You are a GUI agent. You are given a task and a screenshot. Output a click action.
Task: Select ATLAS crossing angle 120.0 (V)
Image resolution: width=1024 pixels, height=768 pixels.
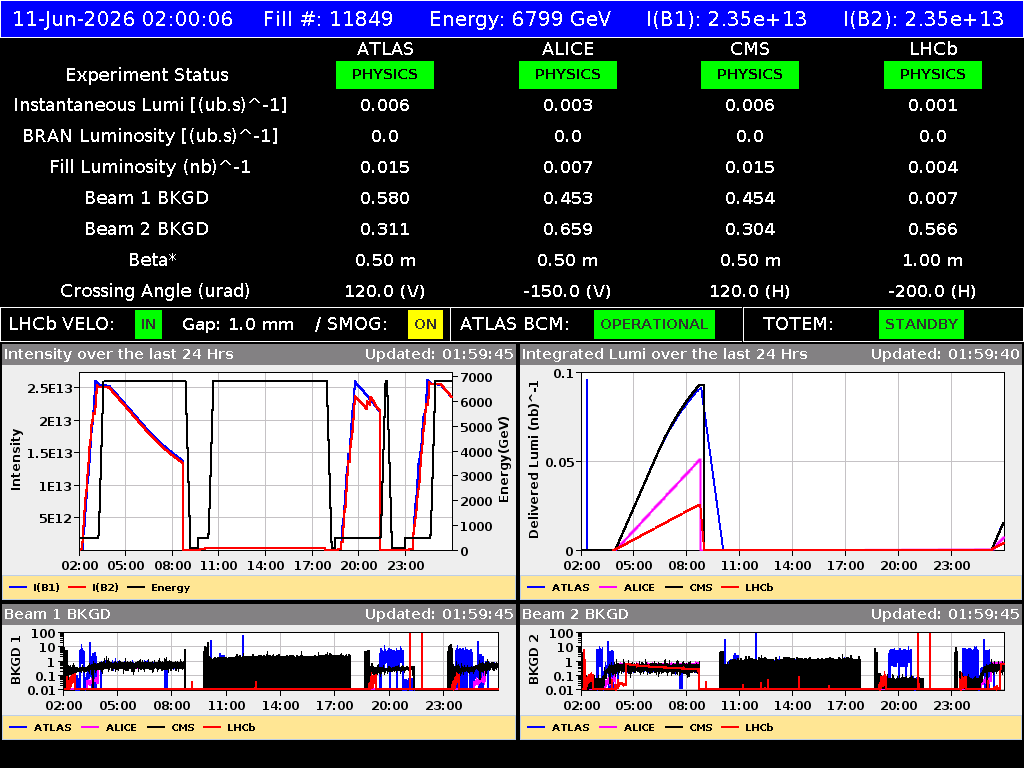[x=385, y=291]
